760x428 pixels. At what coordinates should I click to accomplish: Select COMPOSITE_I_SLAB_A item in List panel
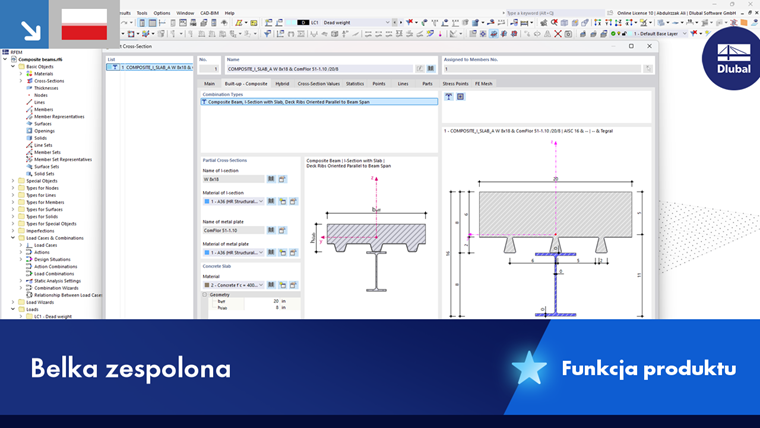149,67
